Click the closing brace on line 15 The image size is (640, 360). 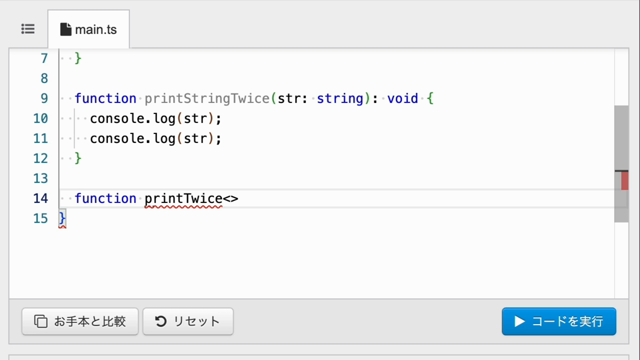pos(62,218)
